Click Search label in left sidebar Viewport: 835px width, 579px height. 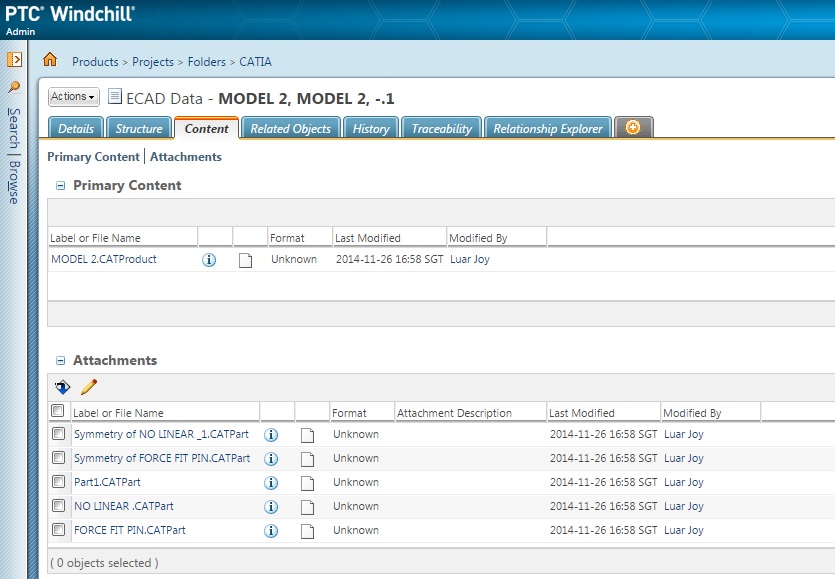[14, 128]
